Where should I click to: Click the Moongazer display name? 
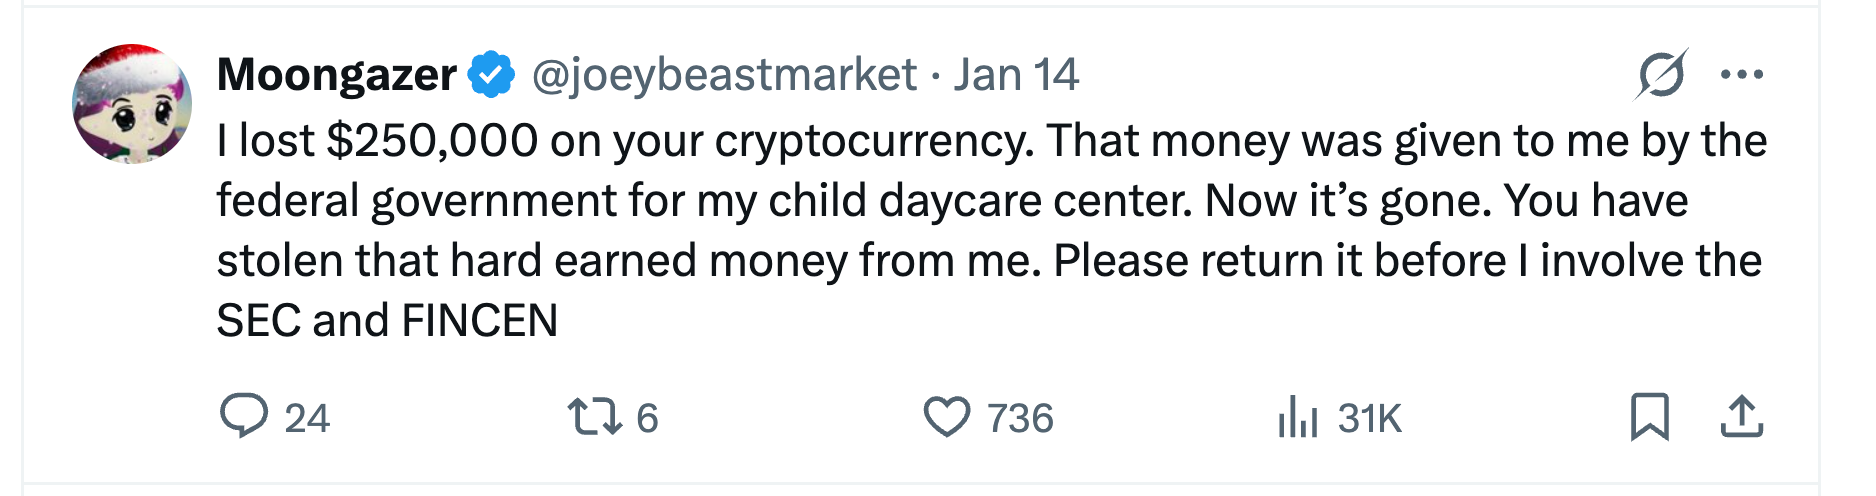coord(336,74)
